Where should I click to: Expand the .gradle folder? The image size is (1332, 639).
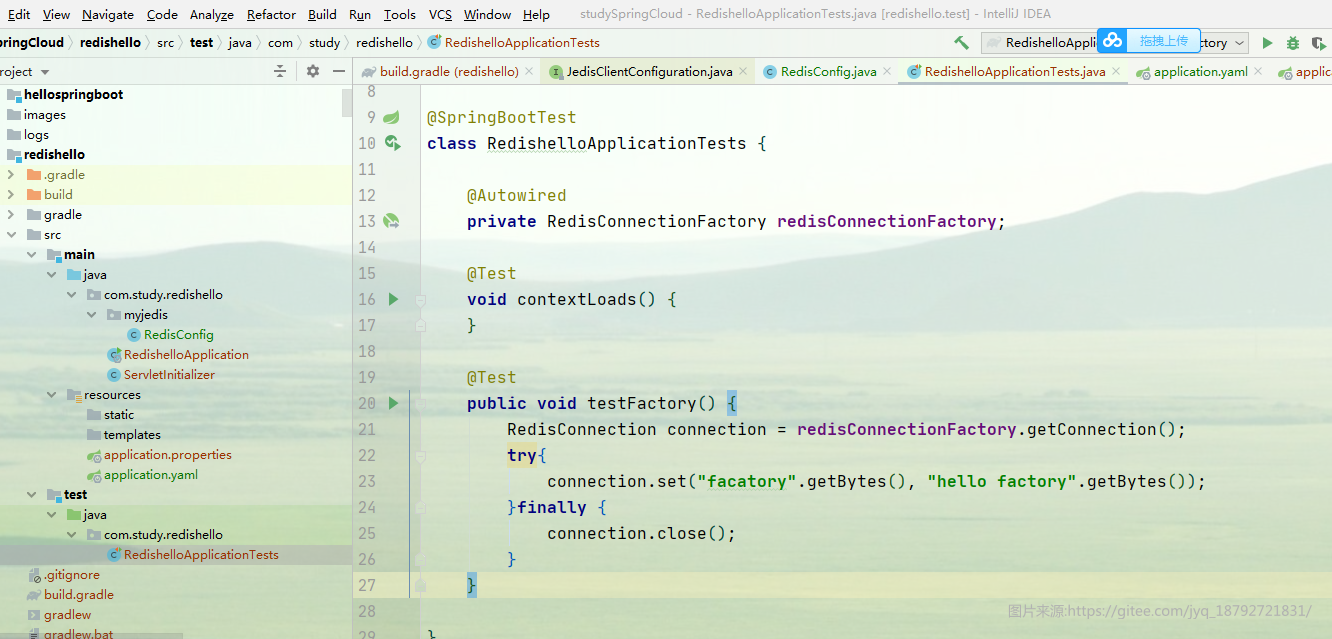[x=12, y=175]
